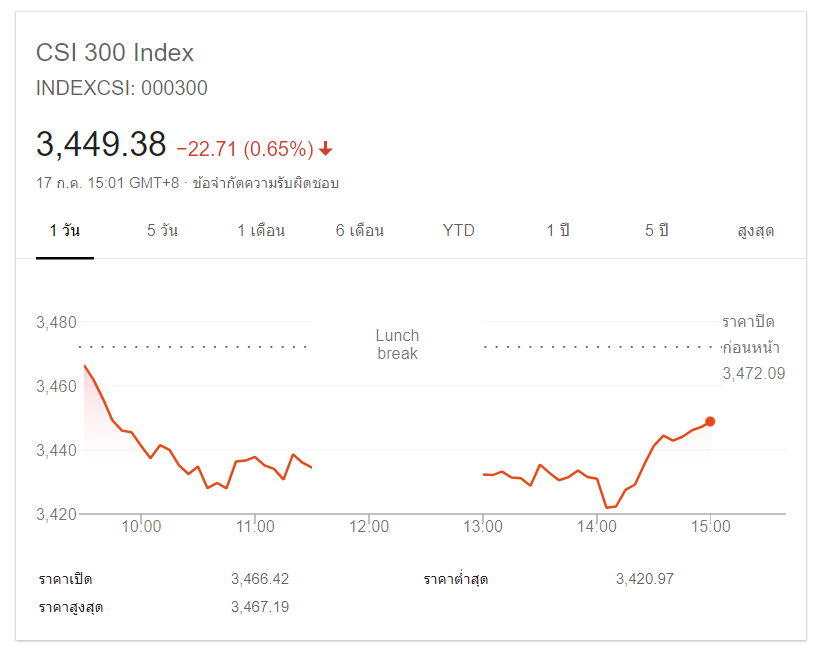Click the ราคาเปิด value 3,466.42
Viewport: 828px width, 659px height.
tap(259, 579)
